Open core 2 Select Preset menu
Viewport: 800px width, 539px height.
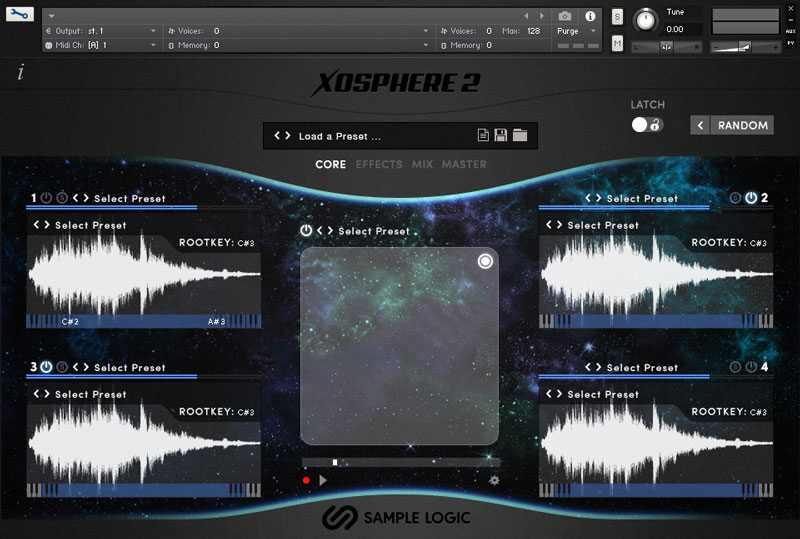[x=642, y=199]
